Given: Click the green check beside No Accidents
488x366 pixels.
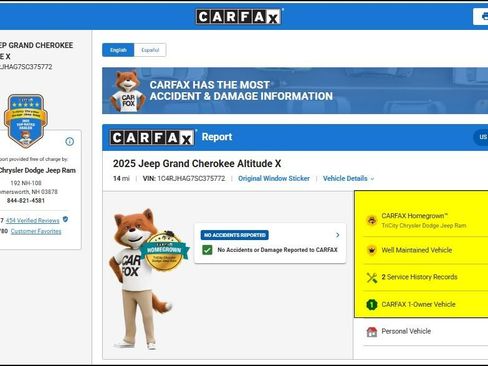Looking at the screenshot, I should pyautogui.click(x=207, y=250).
